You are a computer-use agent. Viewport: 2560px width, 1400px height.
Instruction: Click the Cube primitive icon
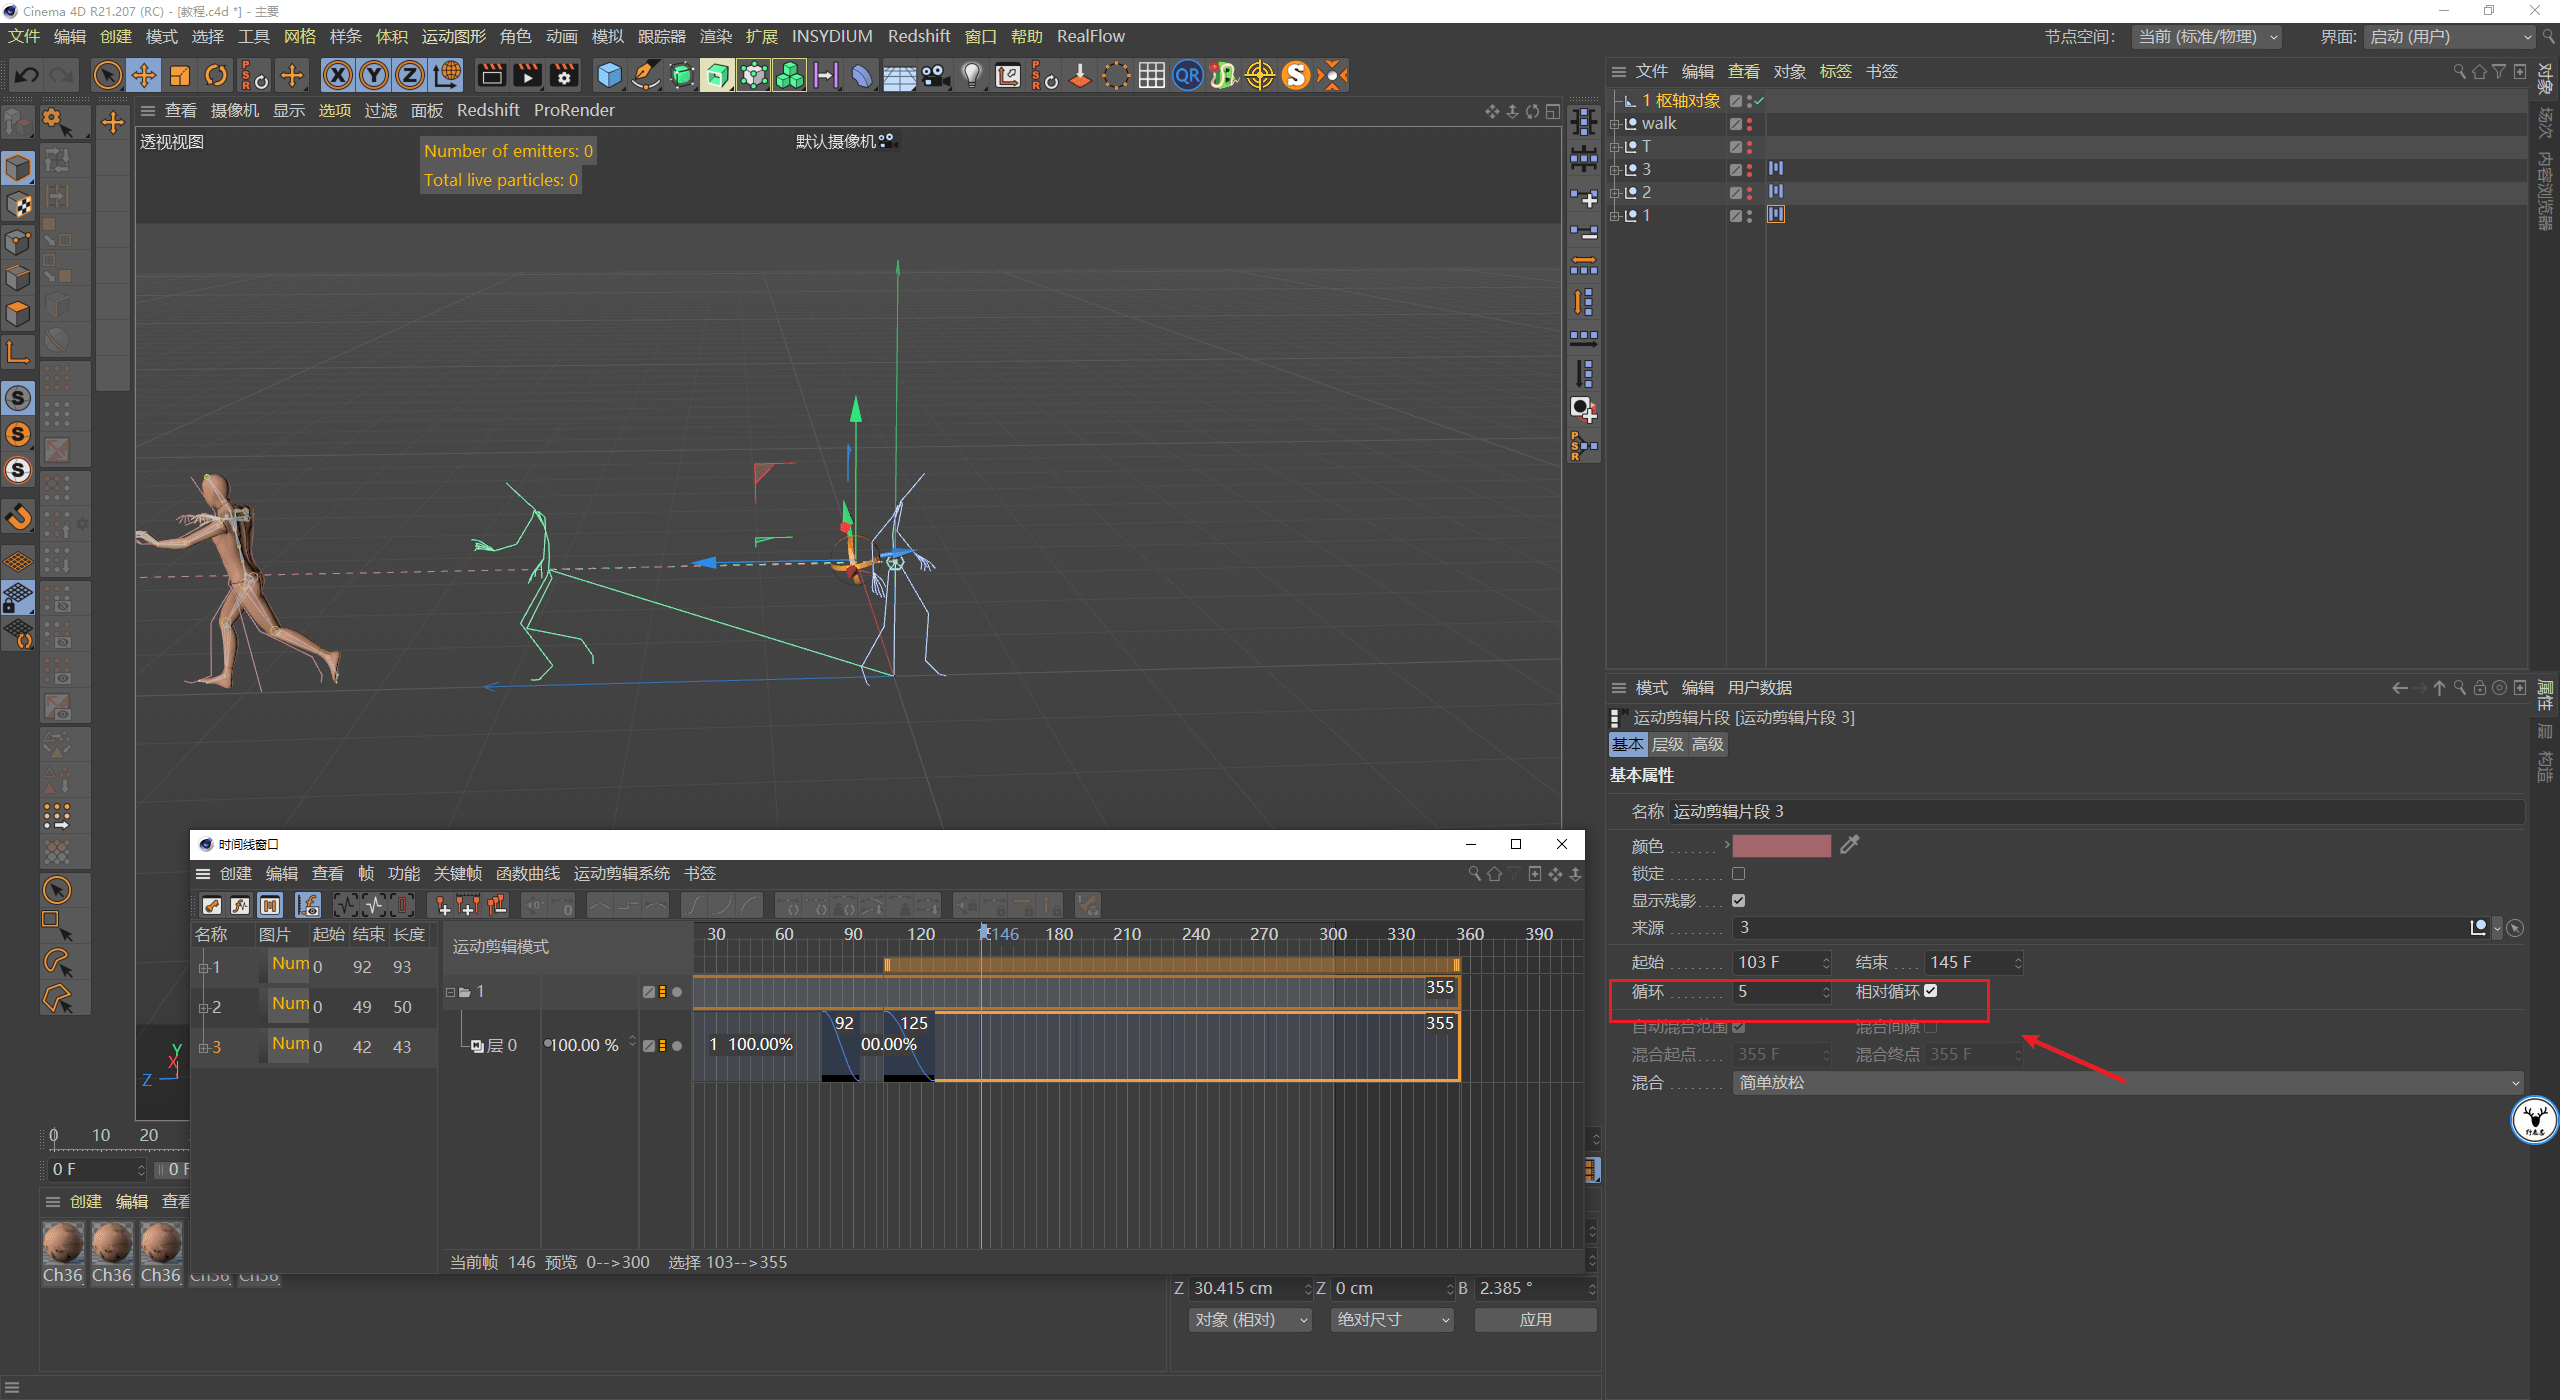tap(608, 75)
